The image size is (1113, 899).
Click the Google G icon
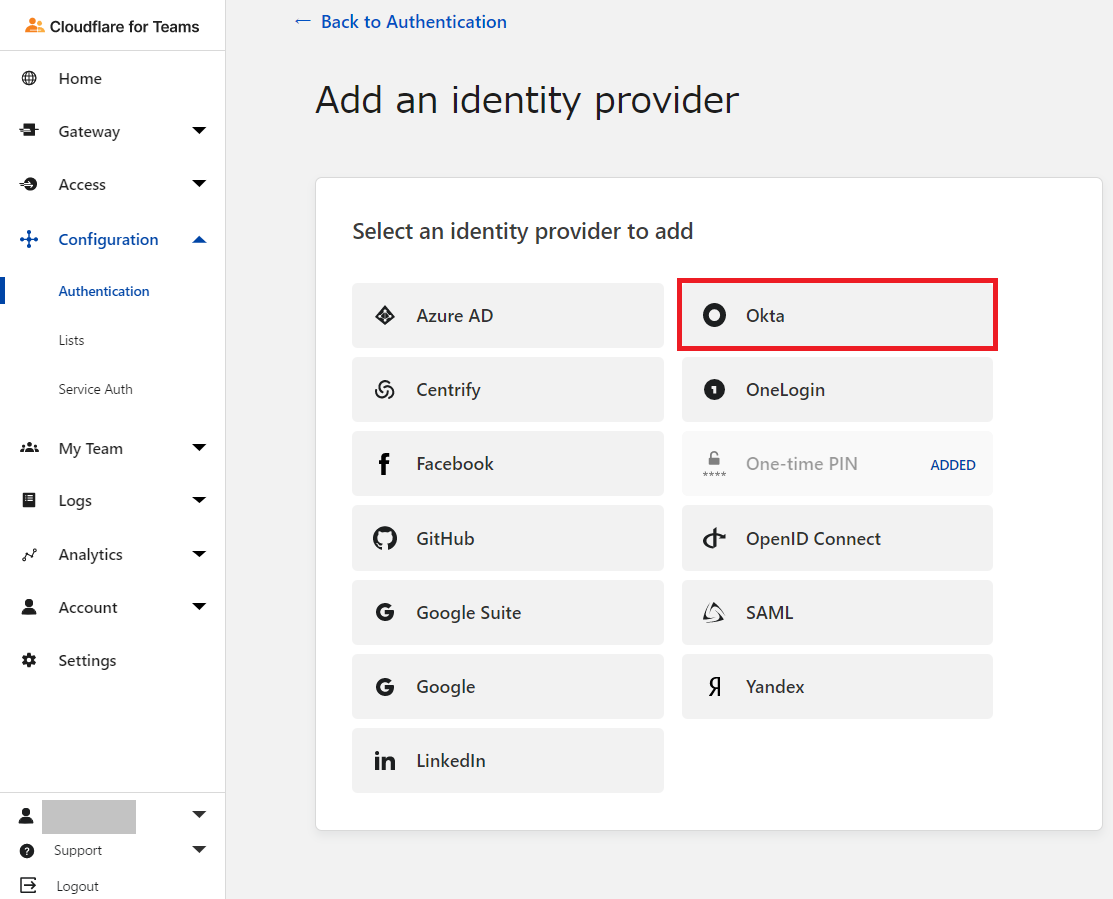pyautogui.click(x=385, y=686)
